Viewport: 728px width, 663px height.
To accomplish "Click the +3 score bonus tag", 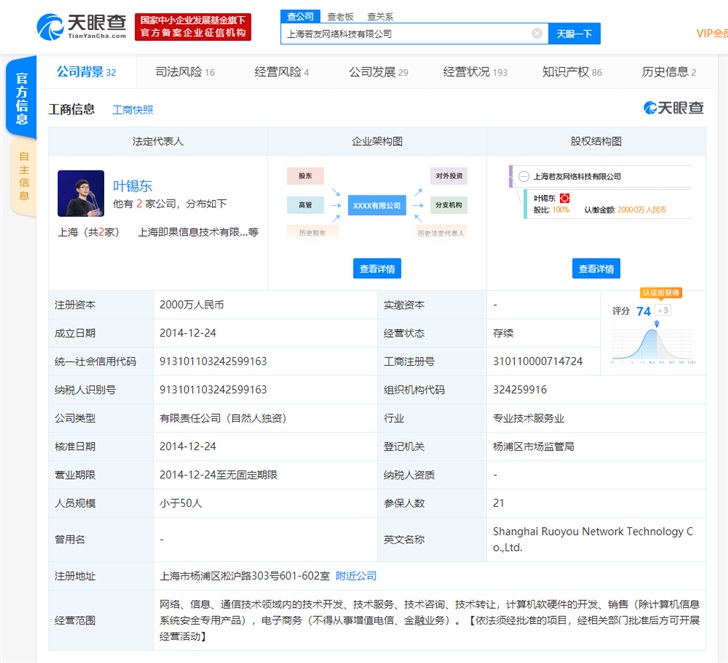I will 663,310.
